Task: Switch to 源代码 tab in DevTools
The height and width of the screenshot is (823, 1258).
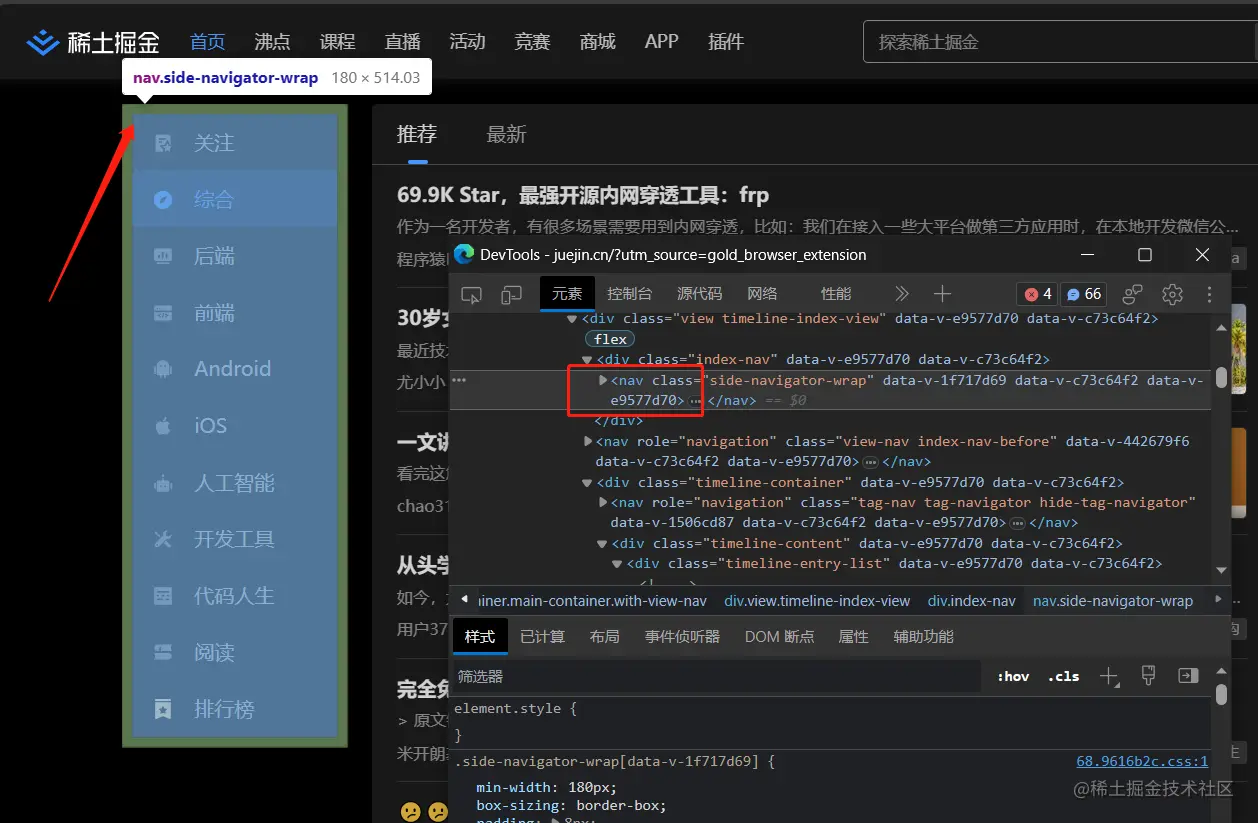Action: [699, 294]
